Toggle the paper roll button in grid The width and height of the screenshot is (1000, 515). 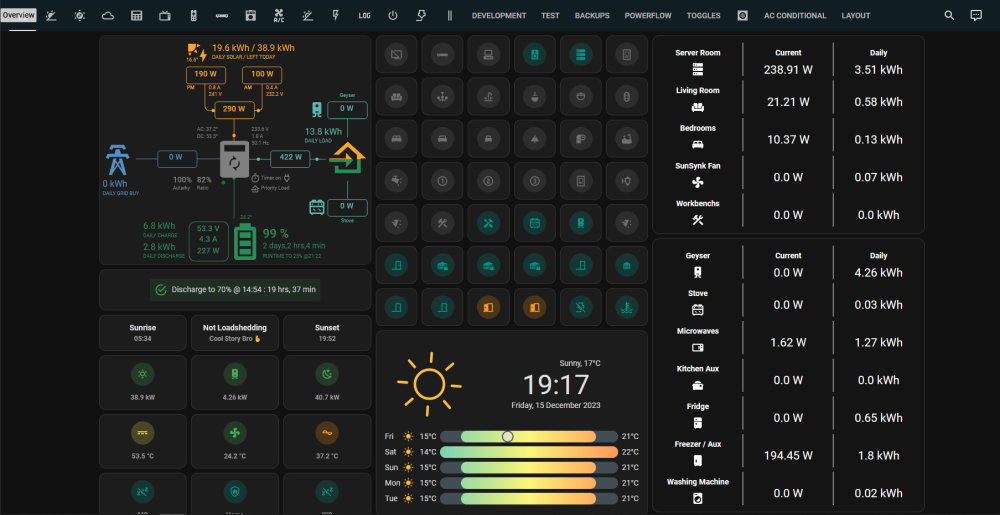(x=580, y=140)
